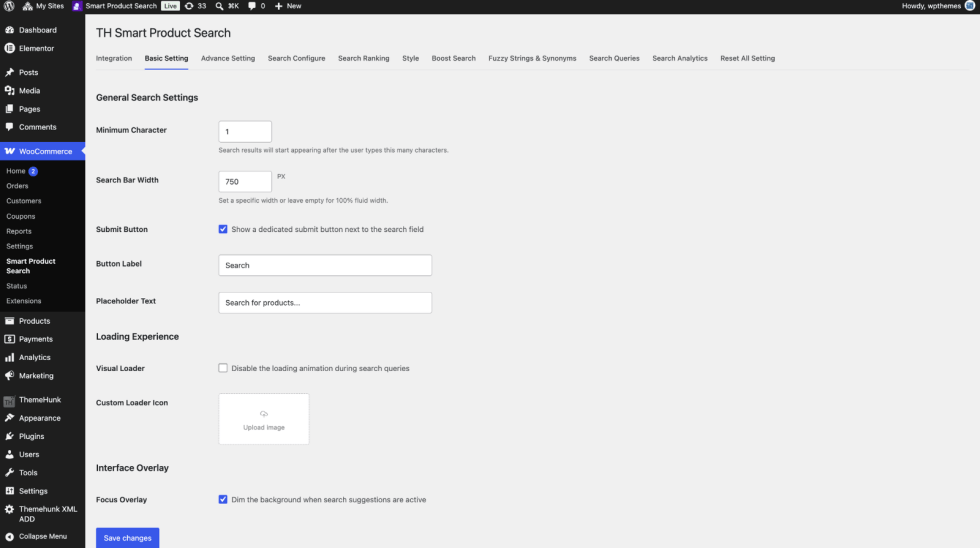The image size is (980, 548).
Task: Open the Howdy wpthemes user avatar
Action: [x=969, y=6]
